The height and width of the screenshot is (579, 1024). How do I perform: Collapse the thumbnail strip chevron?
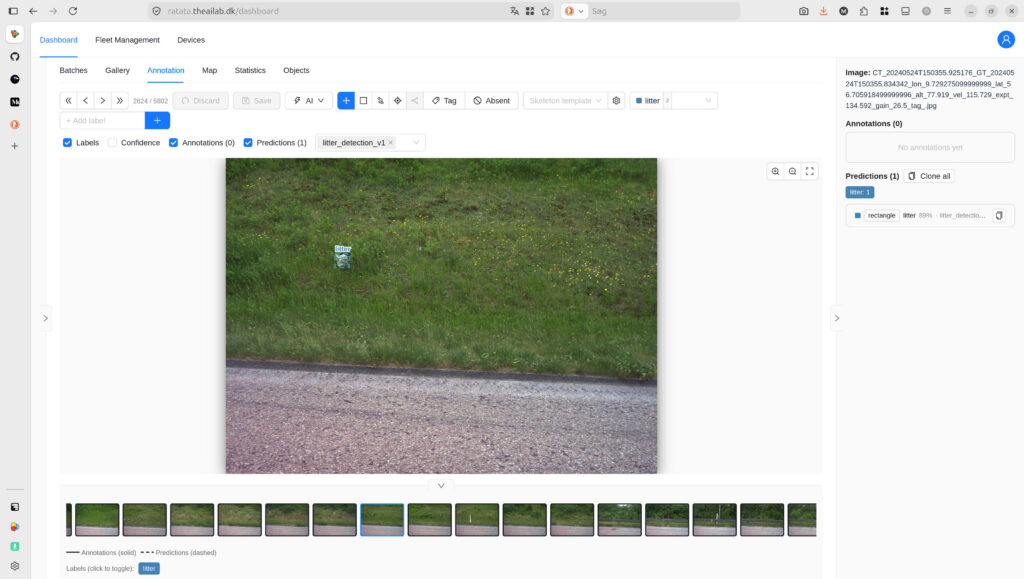coord(441,485)
